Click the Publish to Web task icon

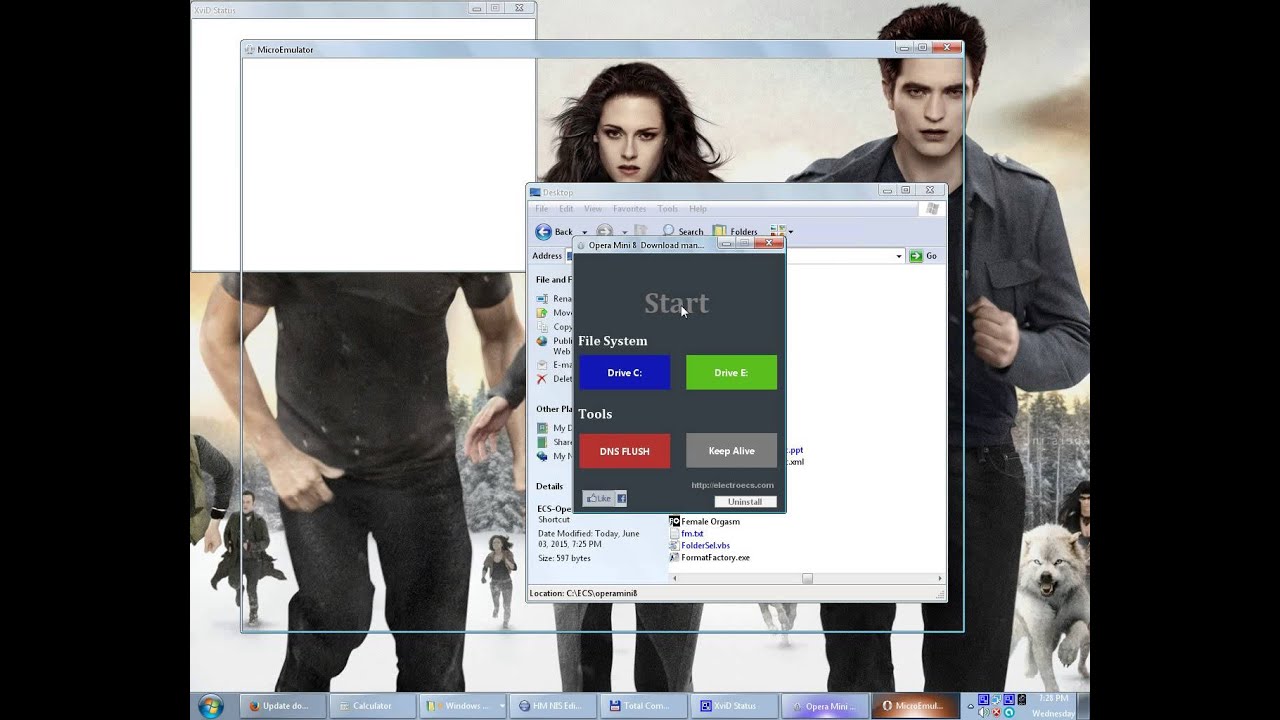click(x=542, y=341)
